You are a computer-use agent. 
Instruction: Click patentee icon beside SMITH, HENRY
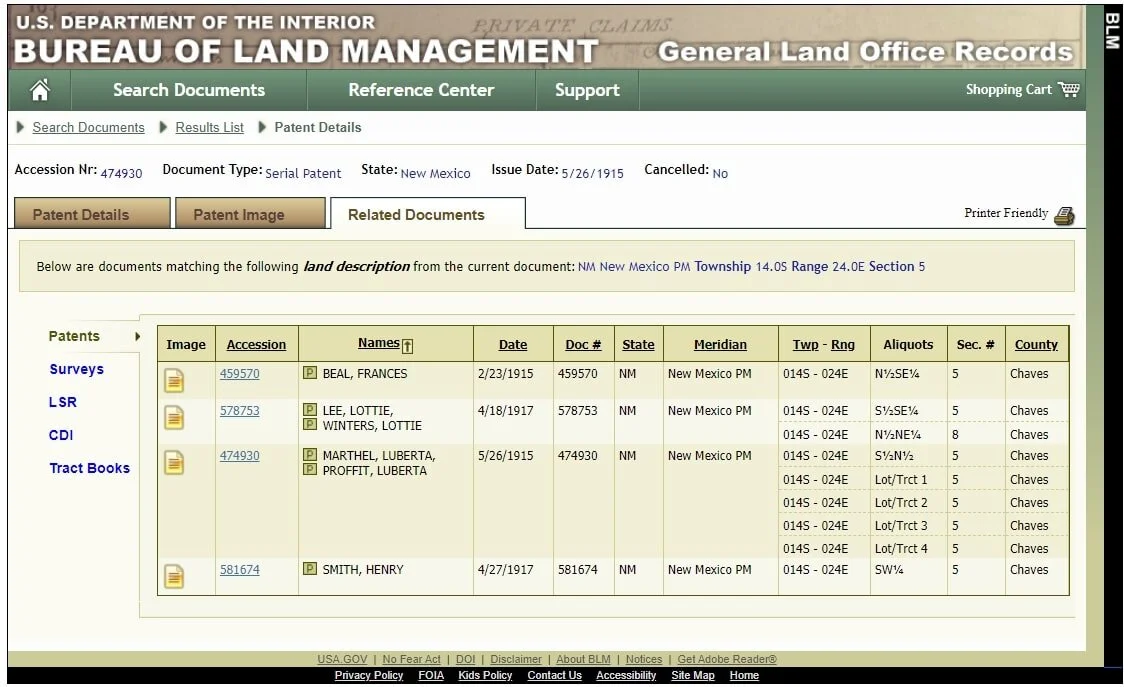[x=310, y=569]
